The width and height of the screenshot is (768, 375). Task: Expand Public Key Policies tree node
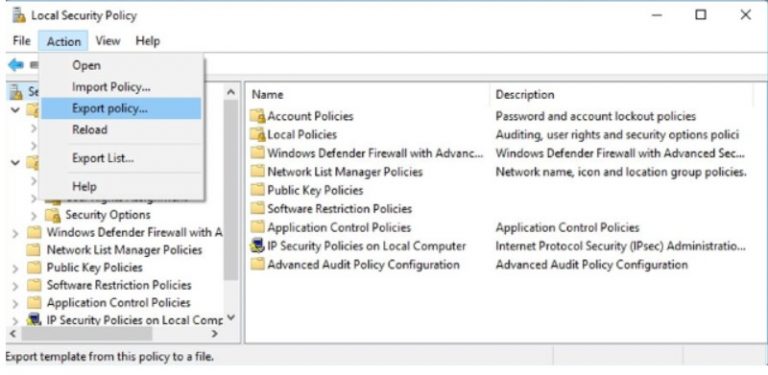click(x=16, y=268)
